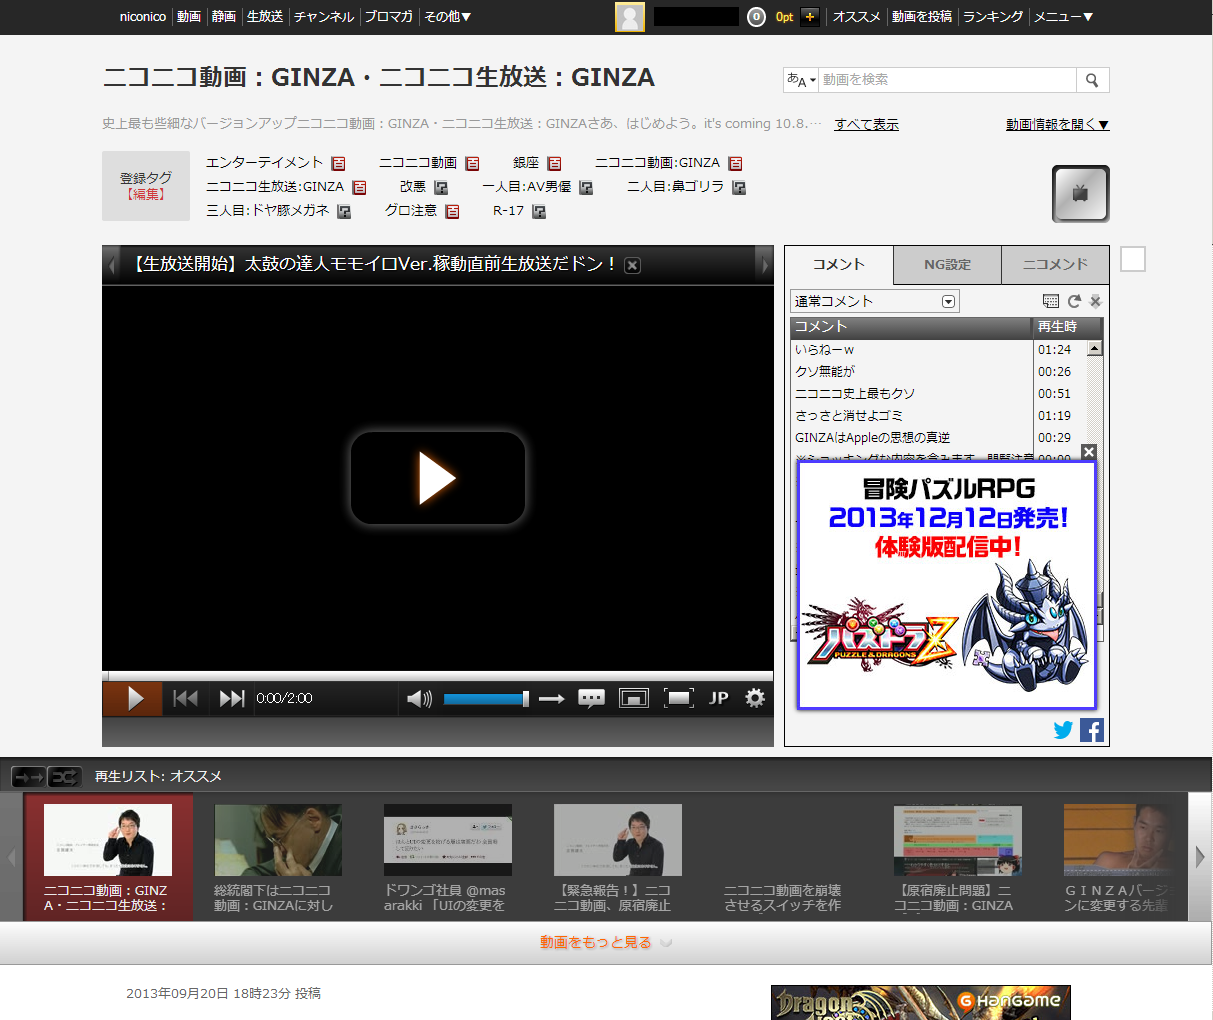
Task: Jump to the previous video with skip-back icon
Action: [185, 698]
